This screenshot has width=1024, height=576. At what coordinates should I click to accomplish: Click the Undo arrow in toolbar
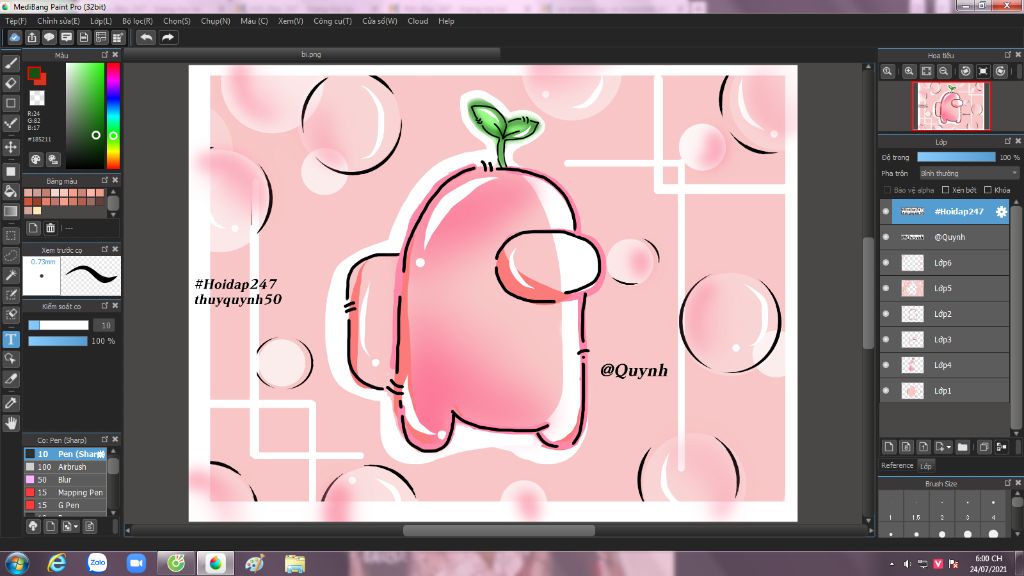[x=146, y=37]
